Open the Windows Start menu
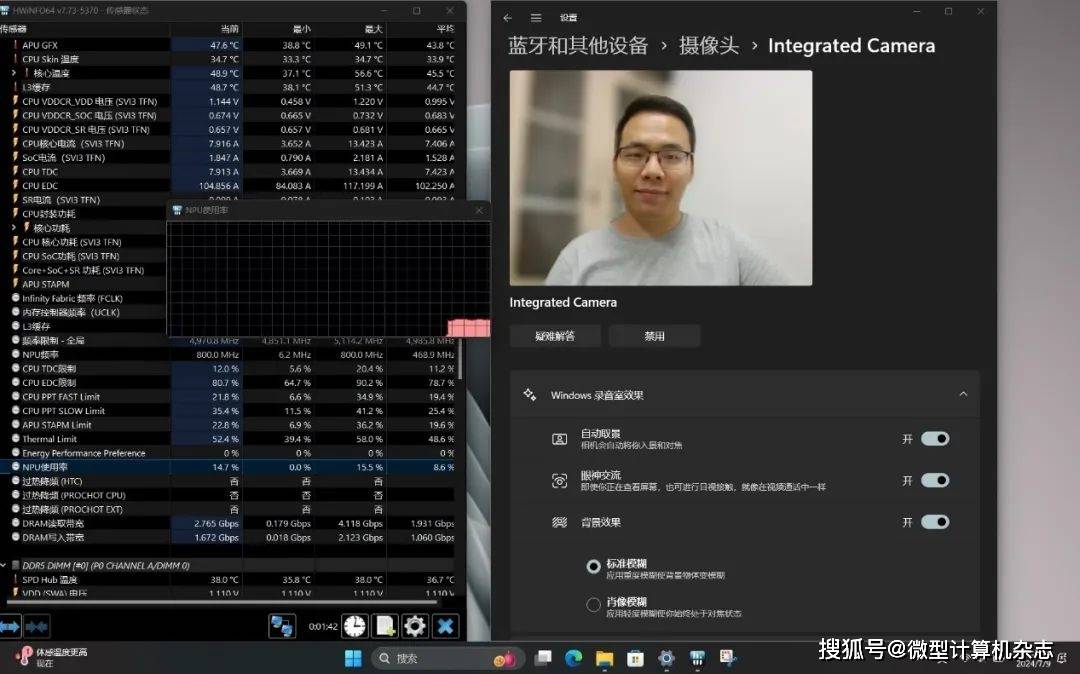The width and height of the screenshot is (1080, 674). pyautogui.click(x=353, y=658)
